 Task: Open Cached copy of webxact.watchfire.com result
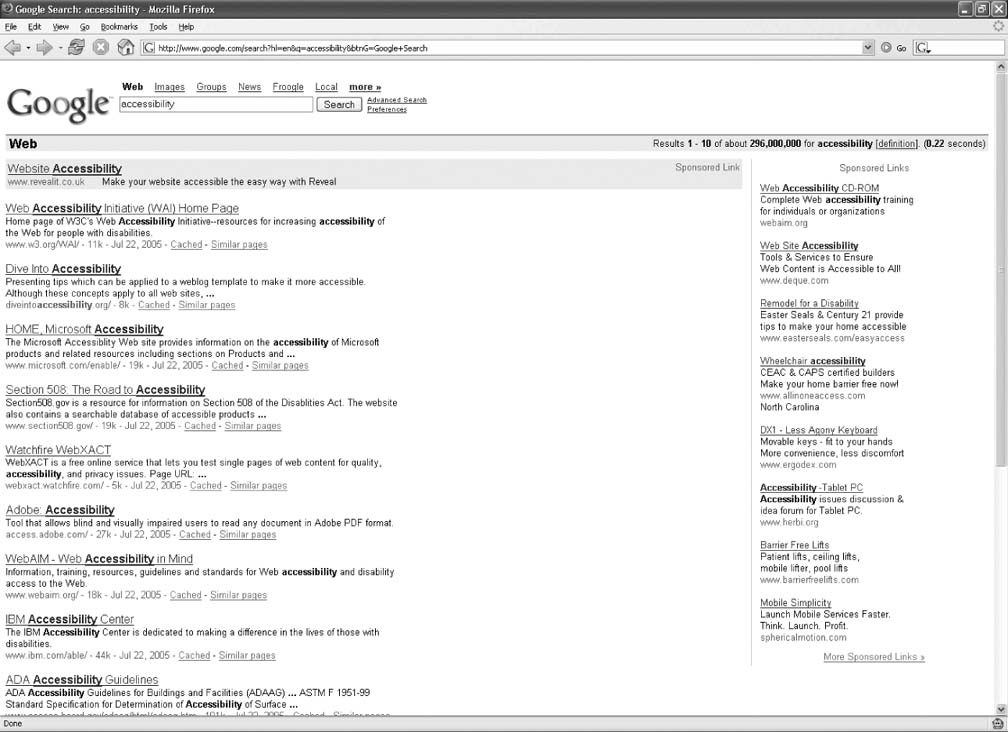[206, 486]
